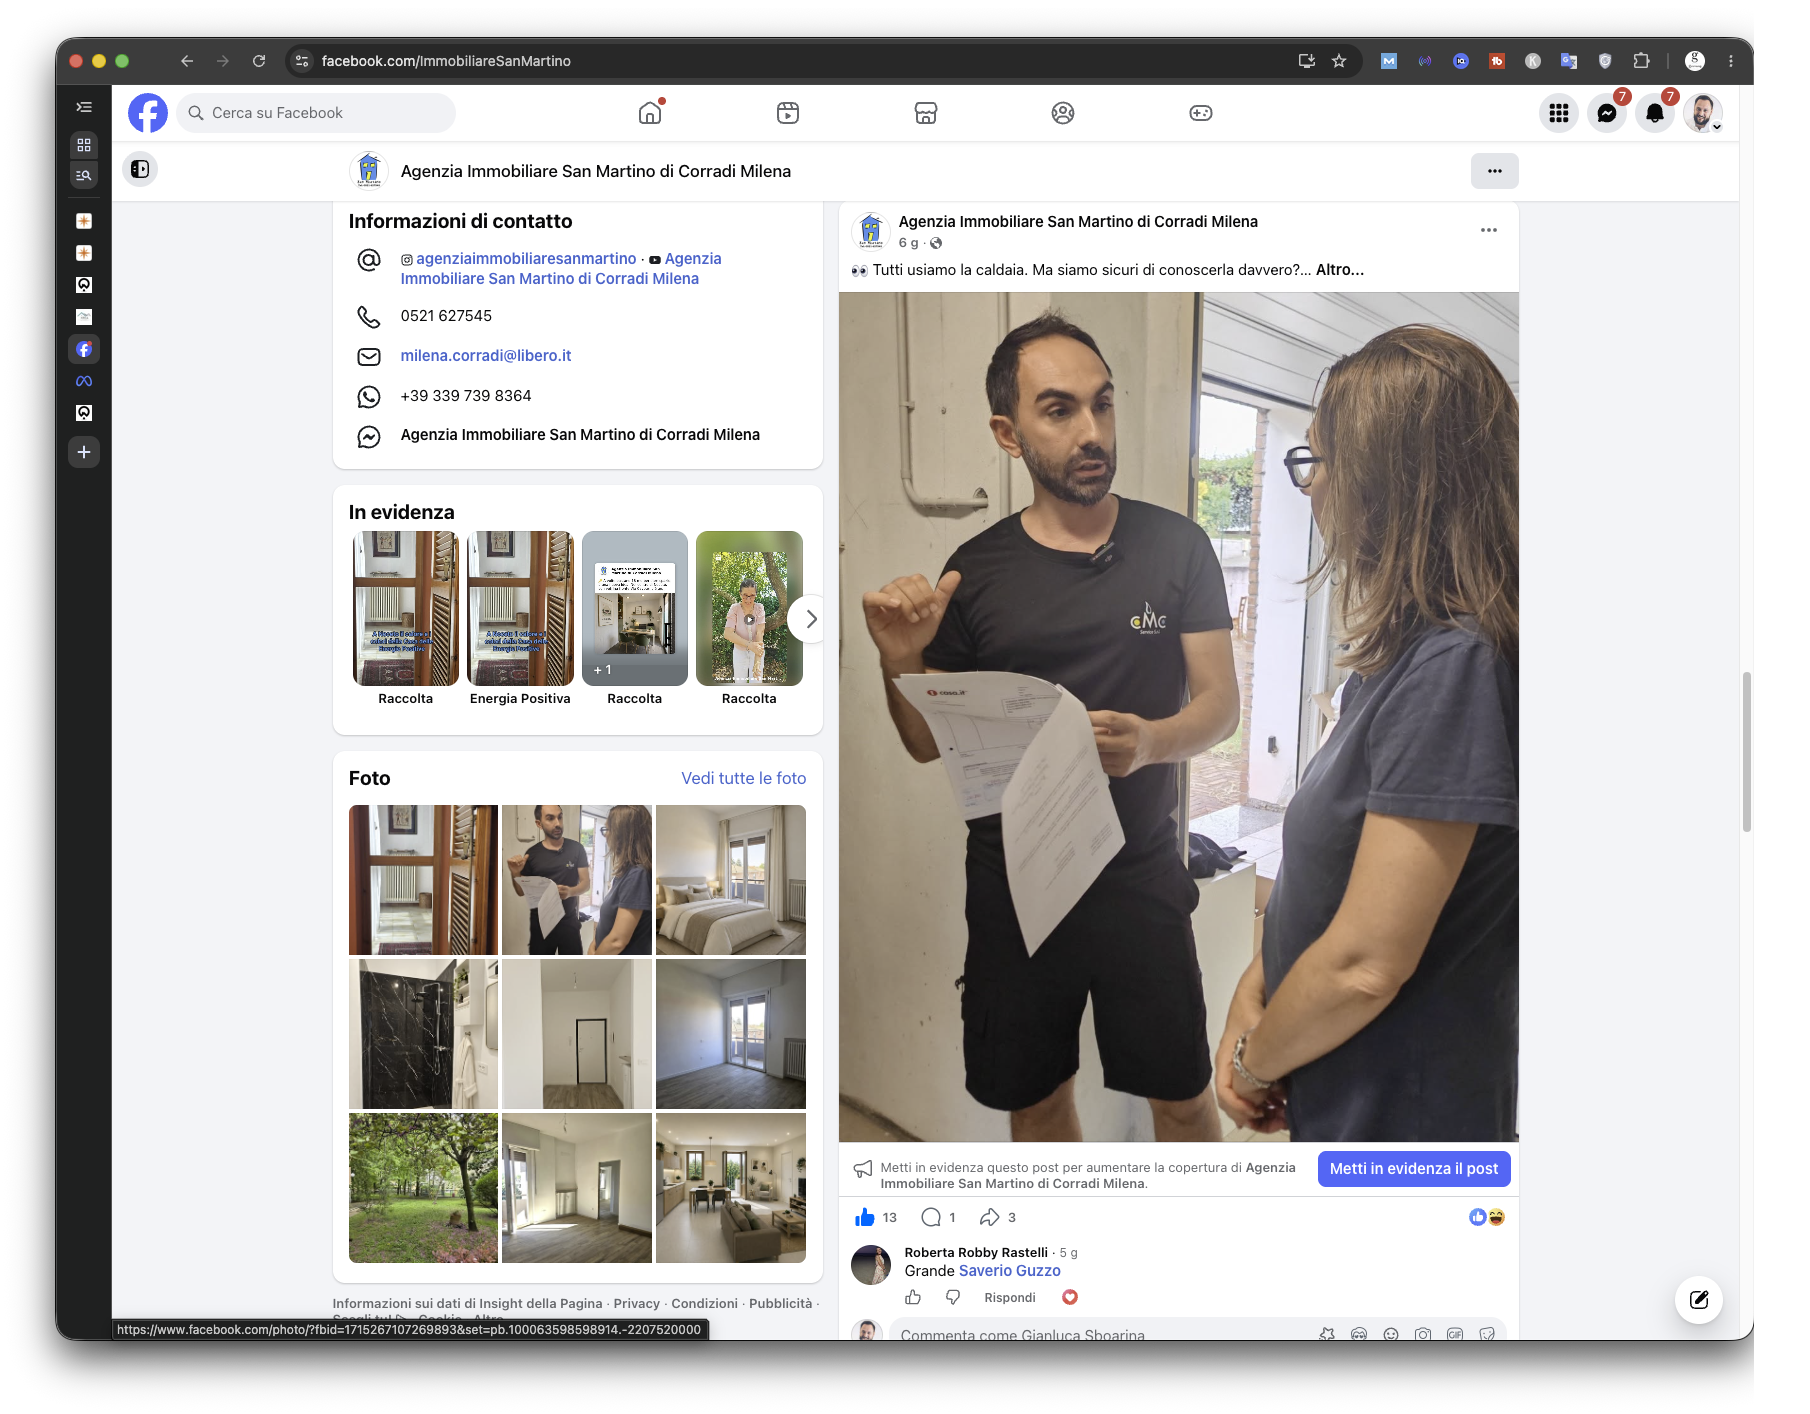Click the address bar URL

click(446, 61)
